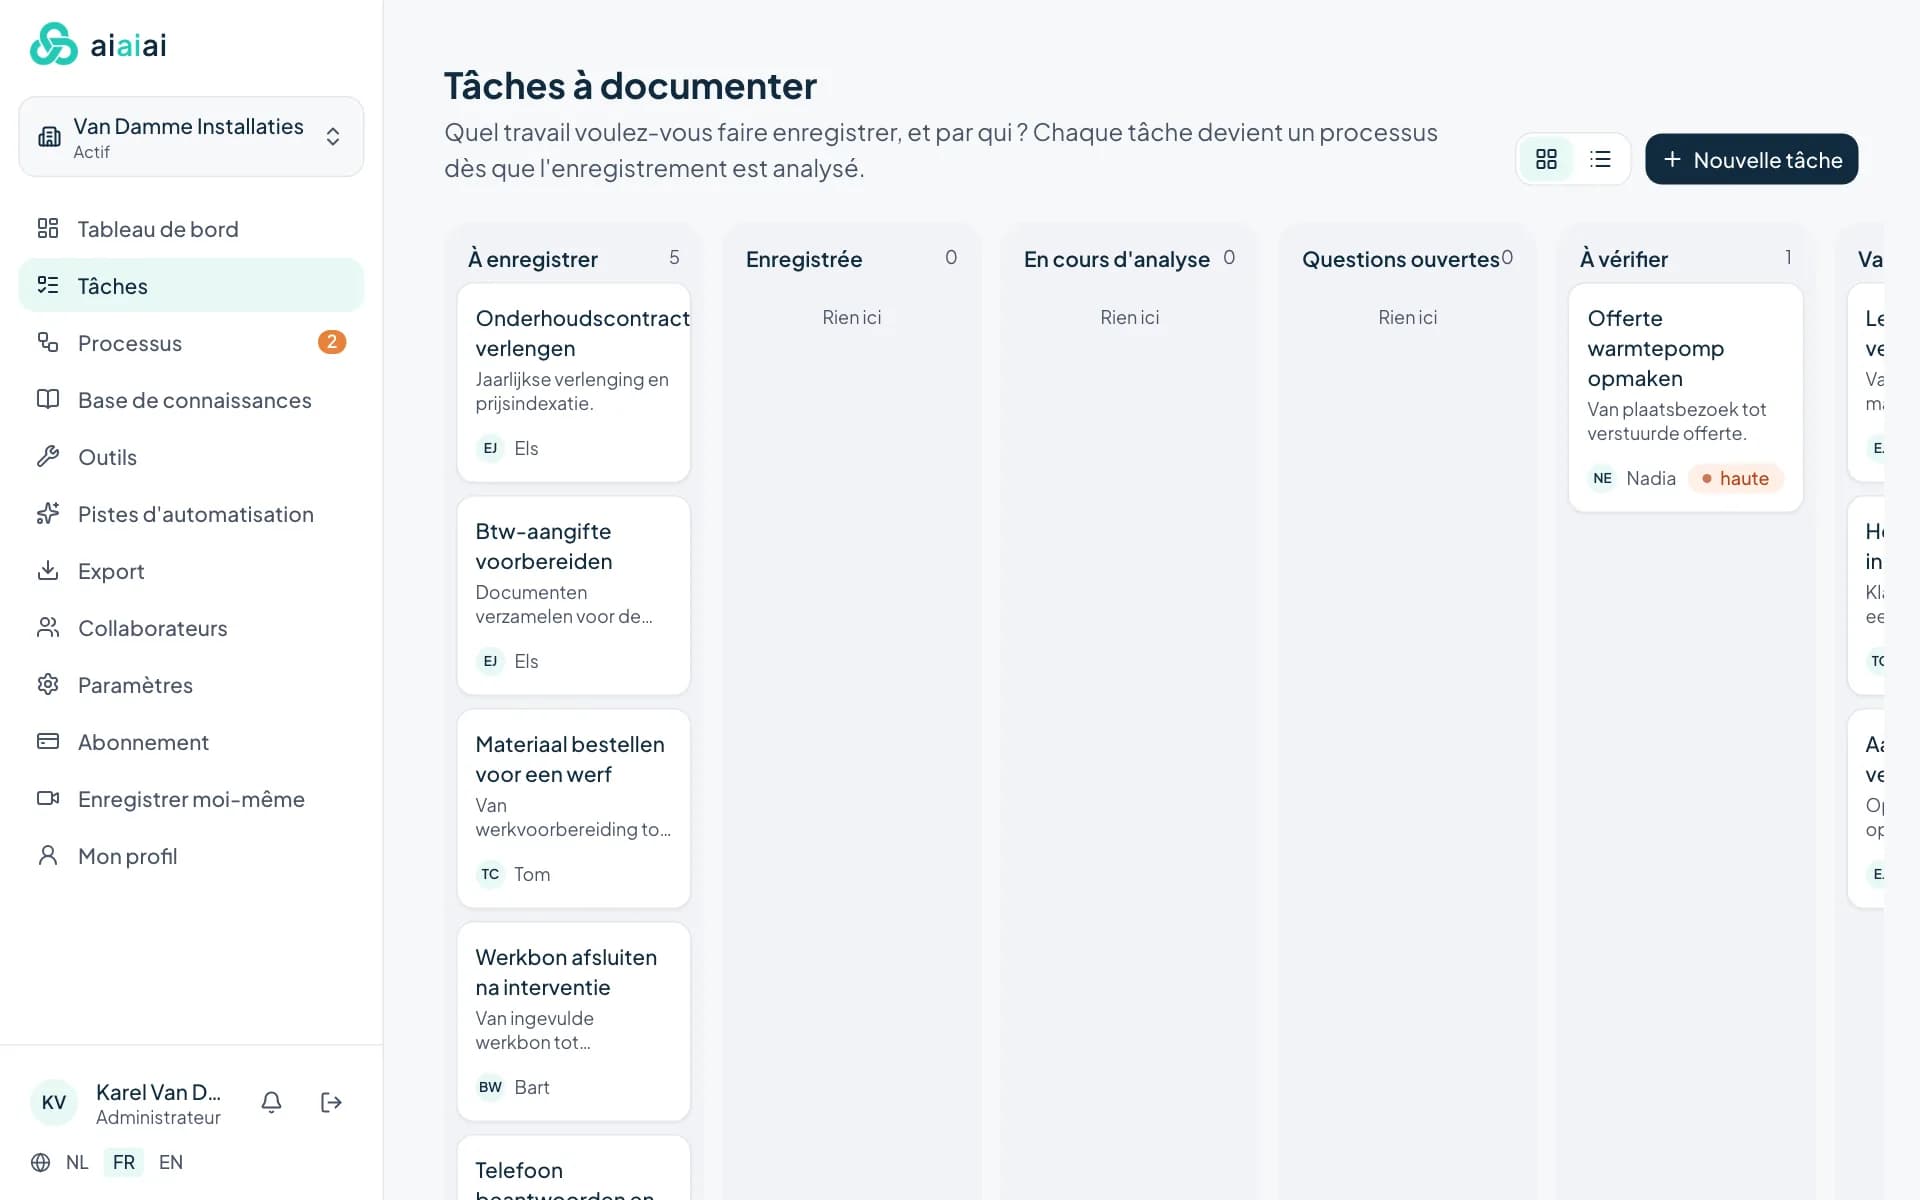
Task: Click the aiaiai logo icon
Action: point(54,44)
